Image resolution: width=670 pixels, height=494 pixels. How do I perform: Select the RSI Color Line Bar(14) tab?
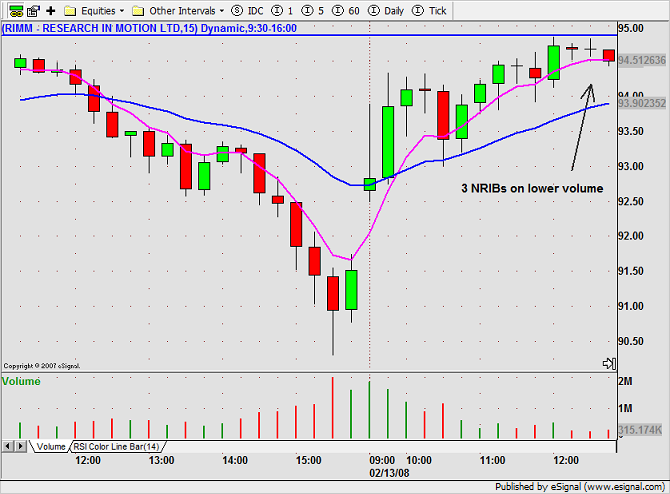(x=116, y=447)
